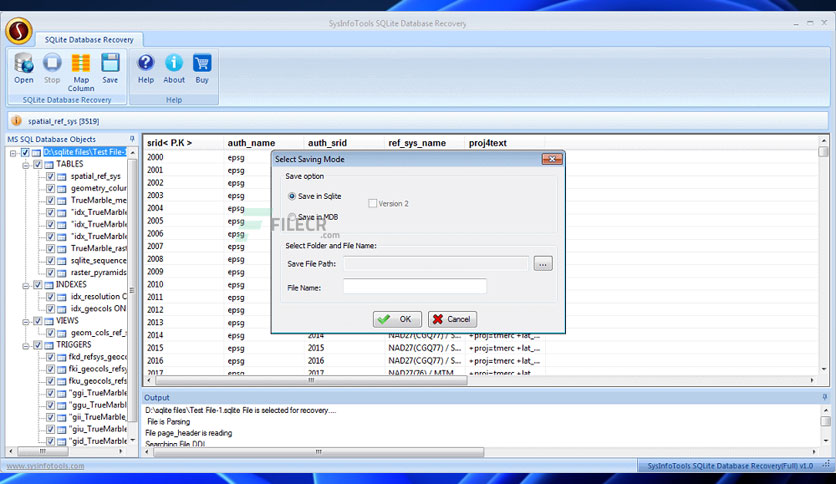Confirm with the OK button
Screen dimensions: 836x484
pyautogui.click(x=397, y=319)
